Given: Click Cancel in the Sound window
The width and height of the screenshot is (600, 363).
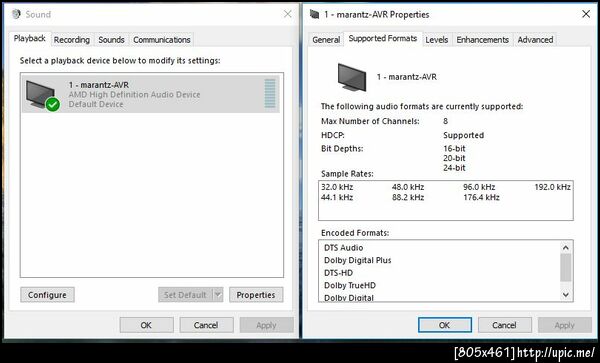Looking at the screenshot, I should pyautogui.click(x=206, y=325).
